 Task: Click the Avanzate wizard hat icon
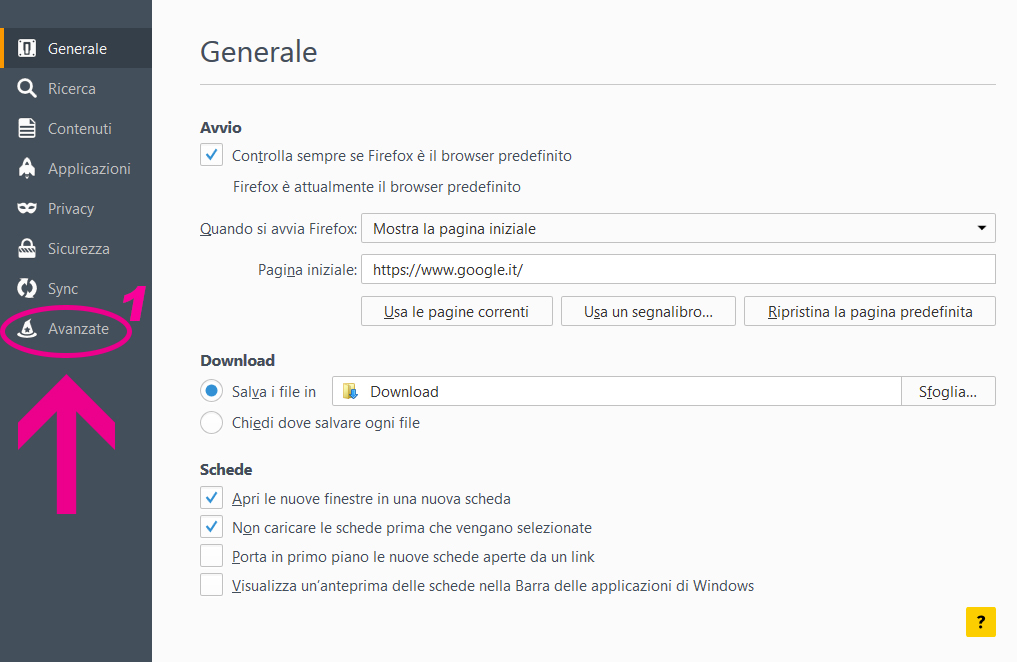click(27, 328)
